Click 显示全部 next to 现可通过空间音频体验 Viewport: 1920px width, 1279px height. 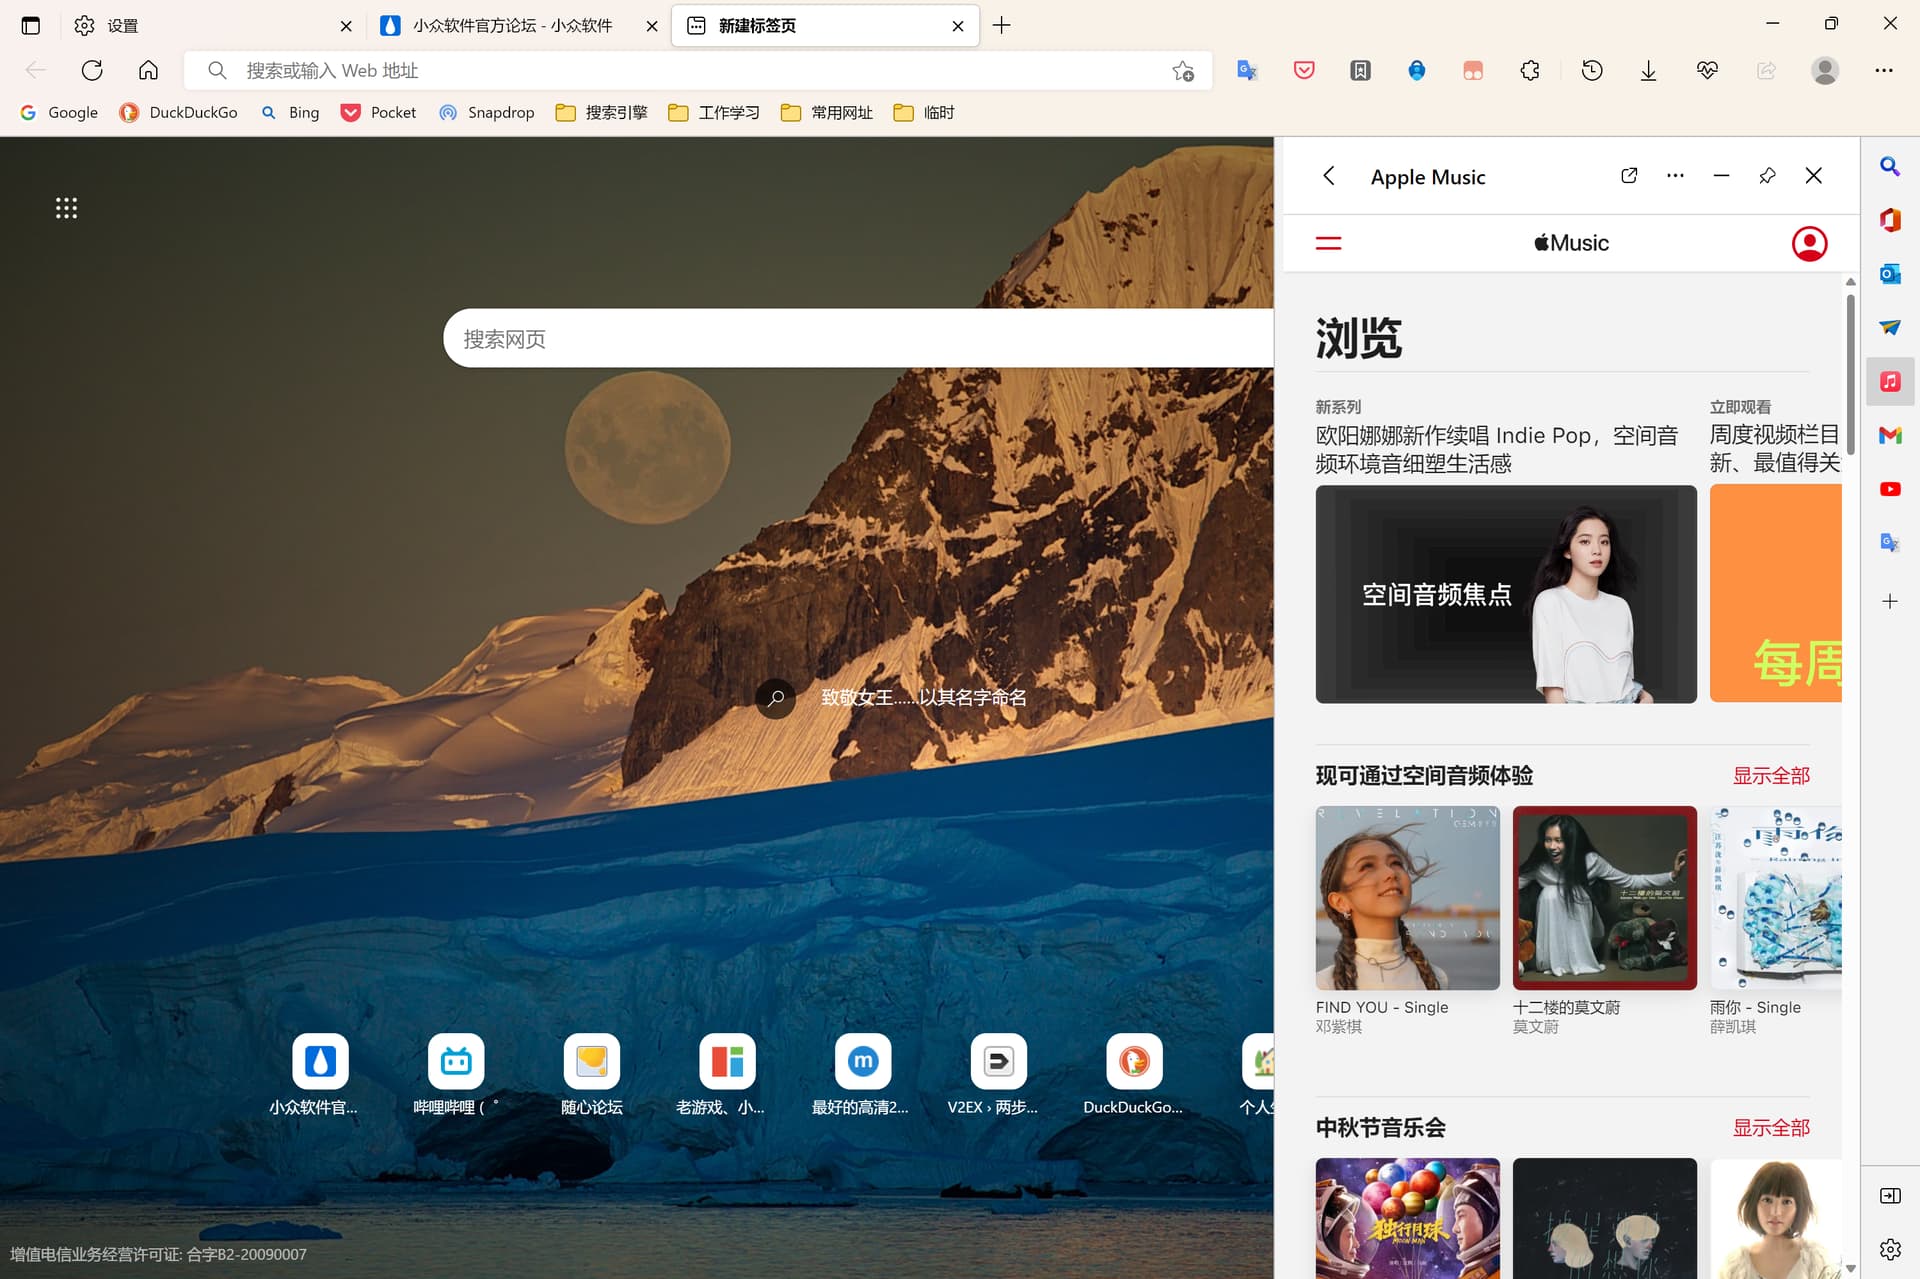(x=1770, y=776)
